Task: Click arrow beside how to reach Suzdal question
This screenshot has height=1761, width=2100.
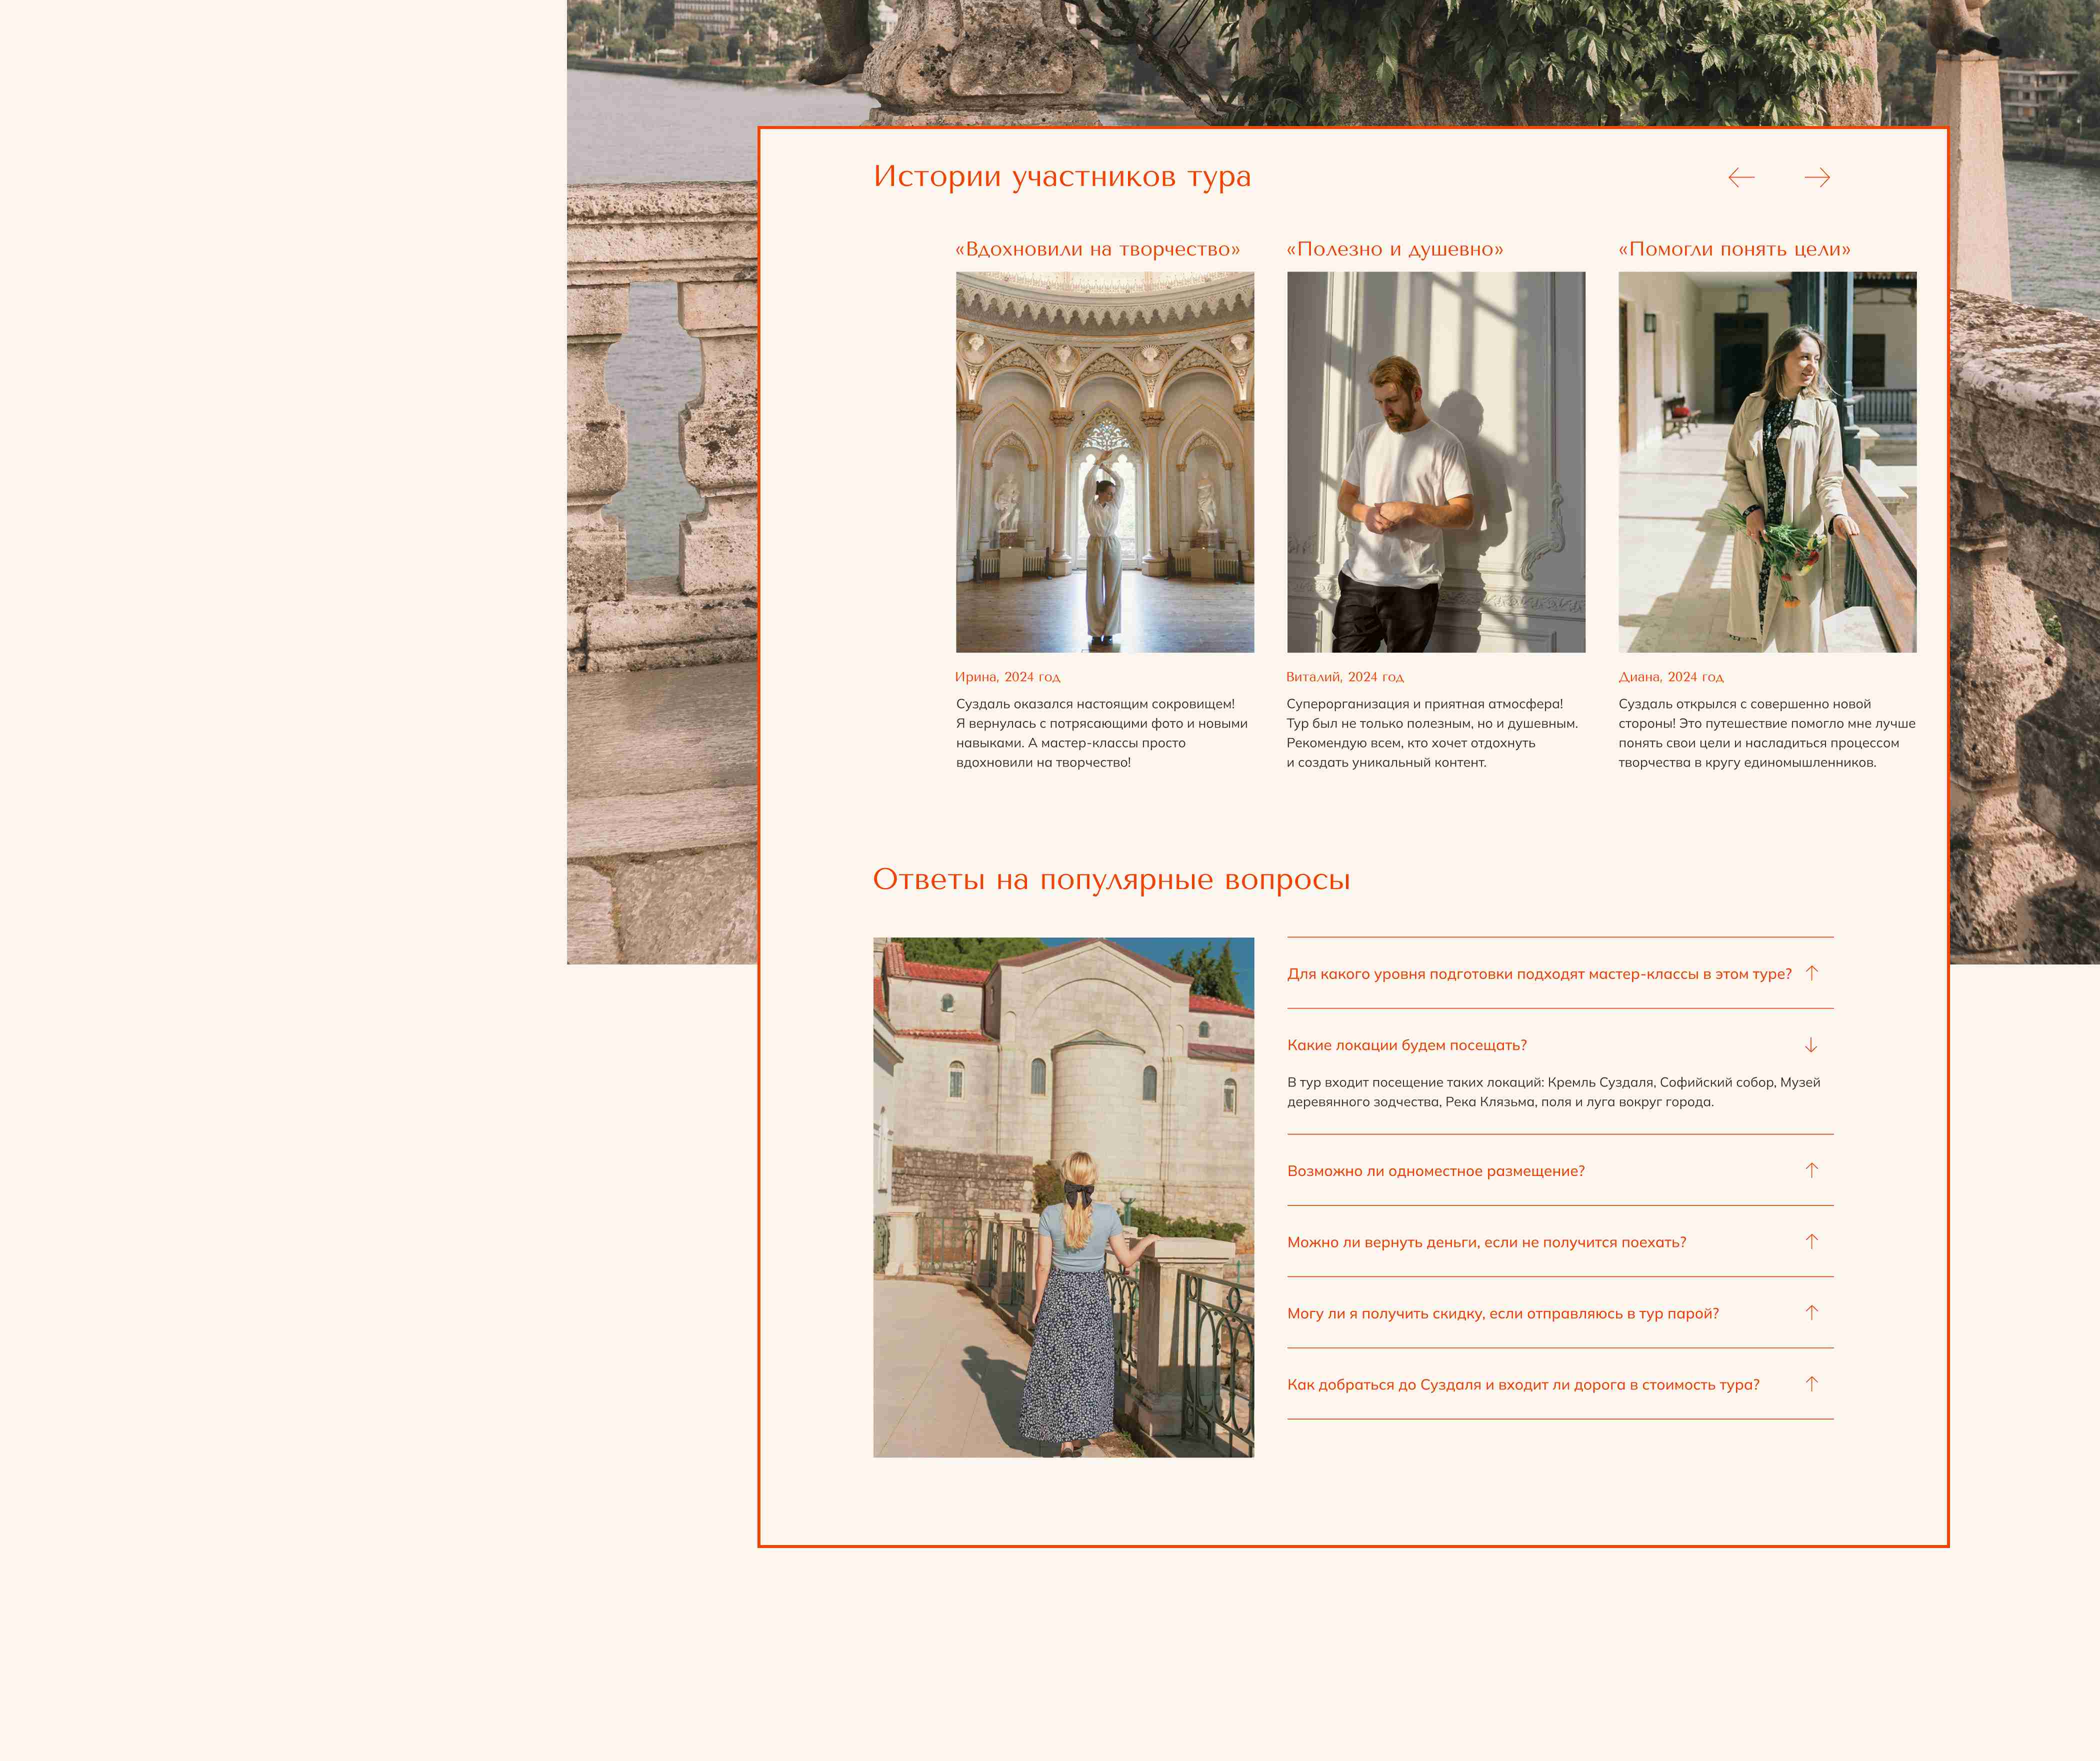Action: pos(1811,1384)
